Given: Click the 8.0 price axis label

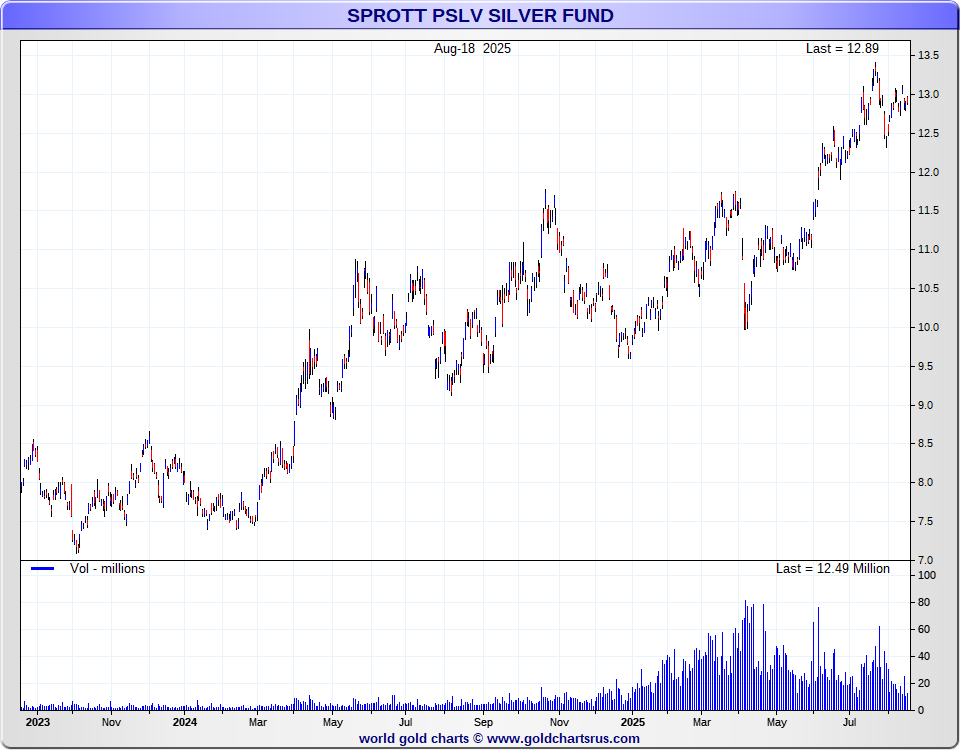Looking at the screenshot, I should coord(928,482).
